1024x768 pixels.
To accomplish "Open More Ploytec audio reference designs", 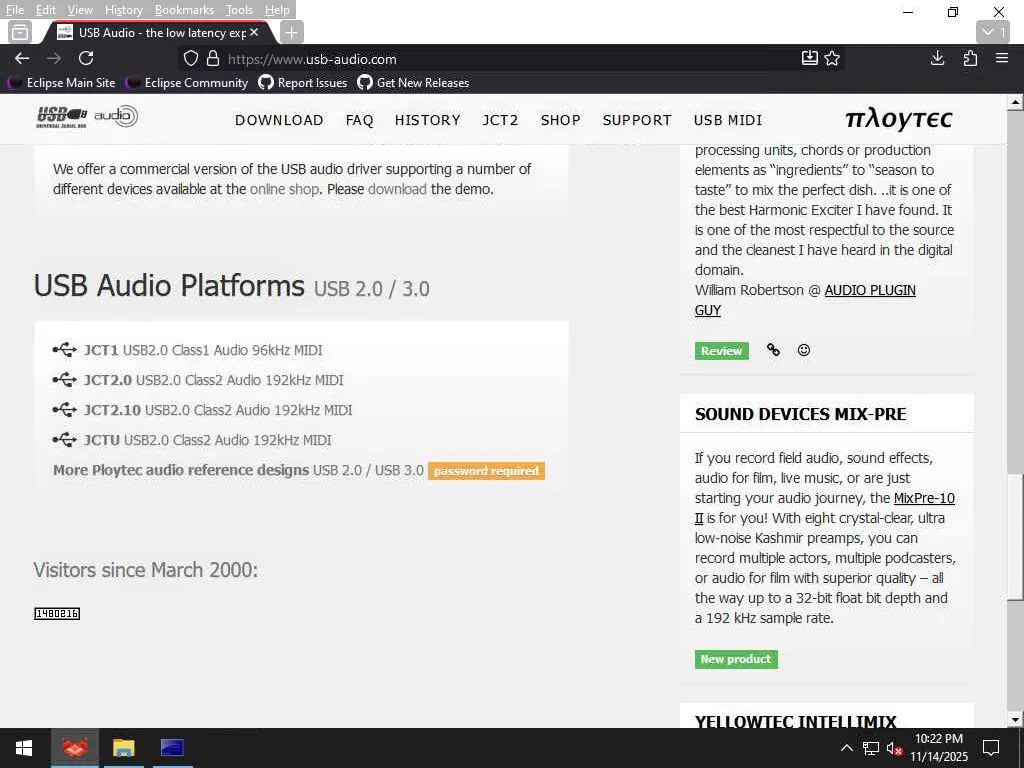I will [238, 470].
